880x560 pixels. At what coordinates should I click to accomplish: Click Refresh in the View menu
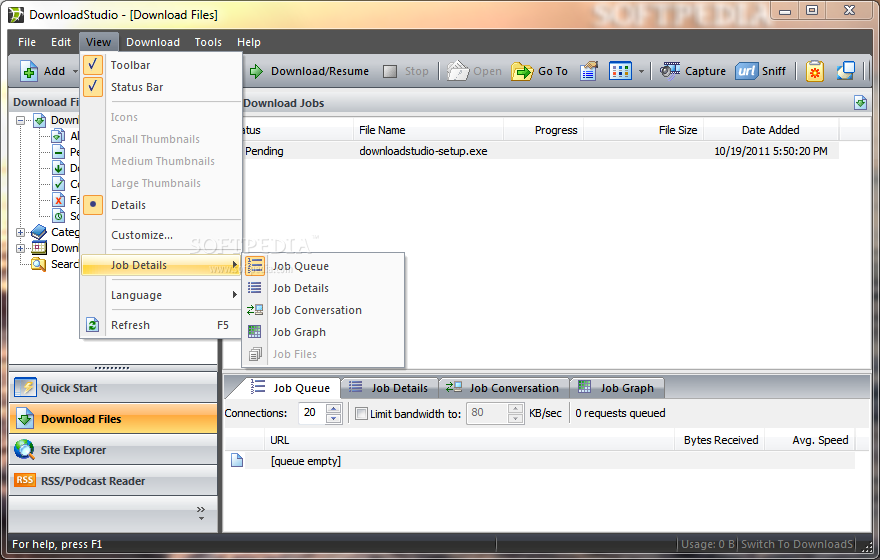(x=162, y=325)
